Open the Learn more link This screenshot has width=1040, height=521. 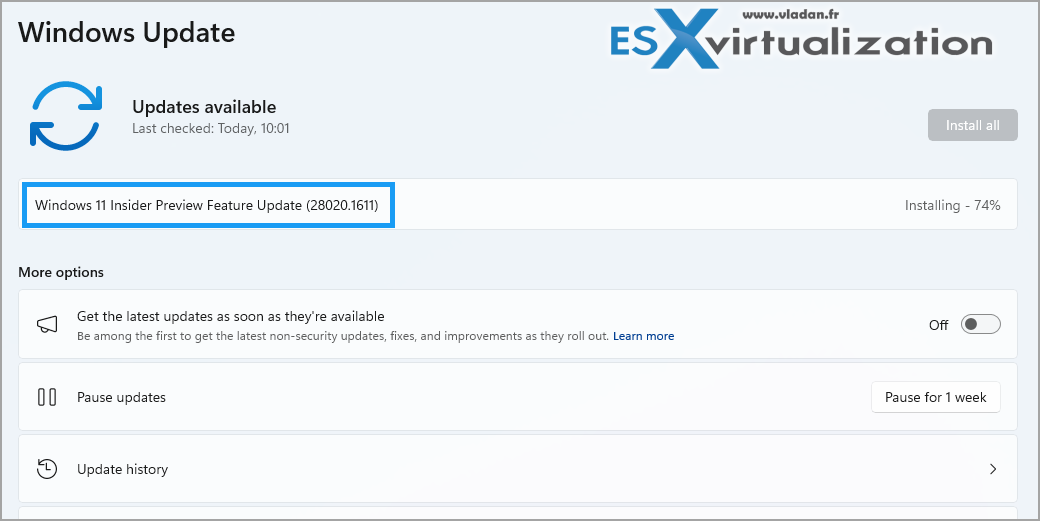(x=643, y=336)
